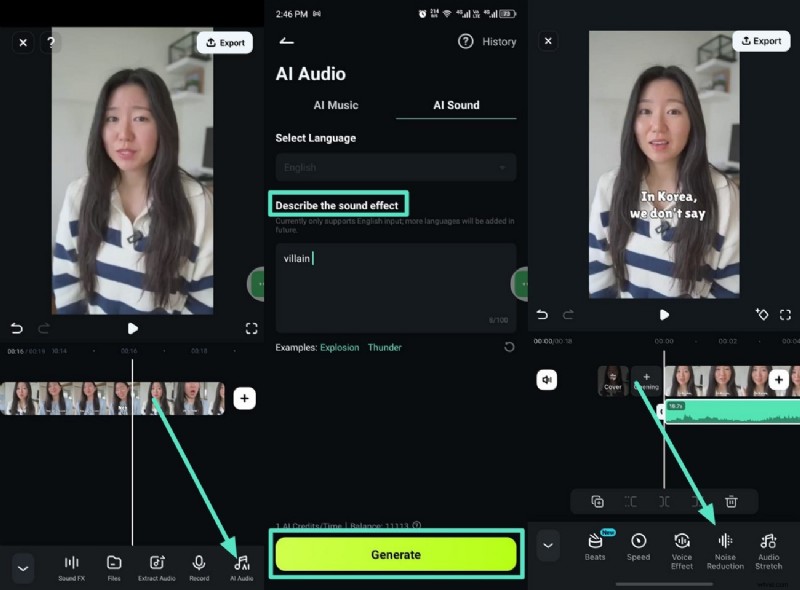Open AI Audio from the bottom toolbar
The height and width of the screenshot is (590, 800).
(241, 565)
